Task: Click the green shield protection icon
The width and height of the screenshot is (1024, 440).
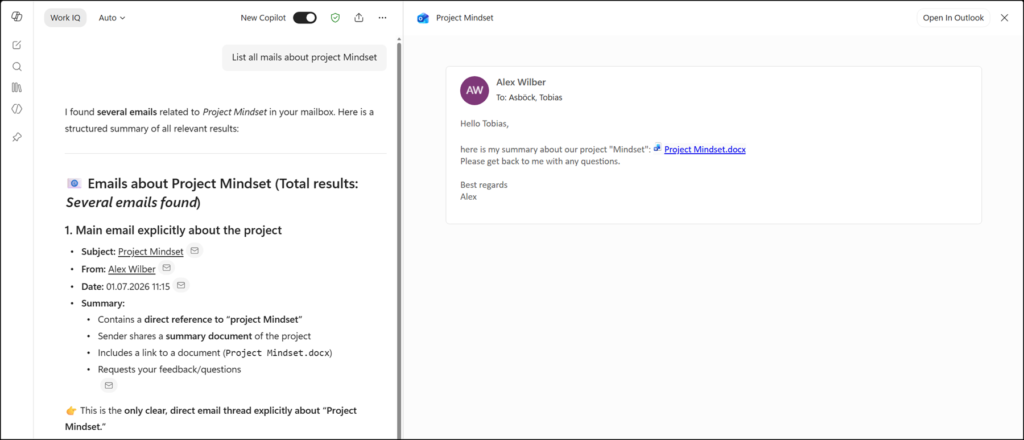Action: coord(335,18)
